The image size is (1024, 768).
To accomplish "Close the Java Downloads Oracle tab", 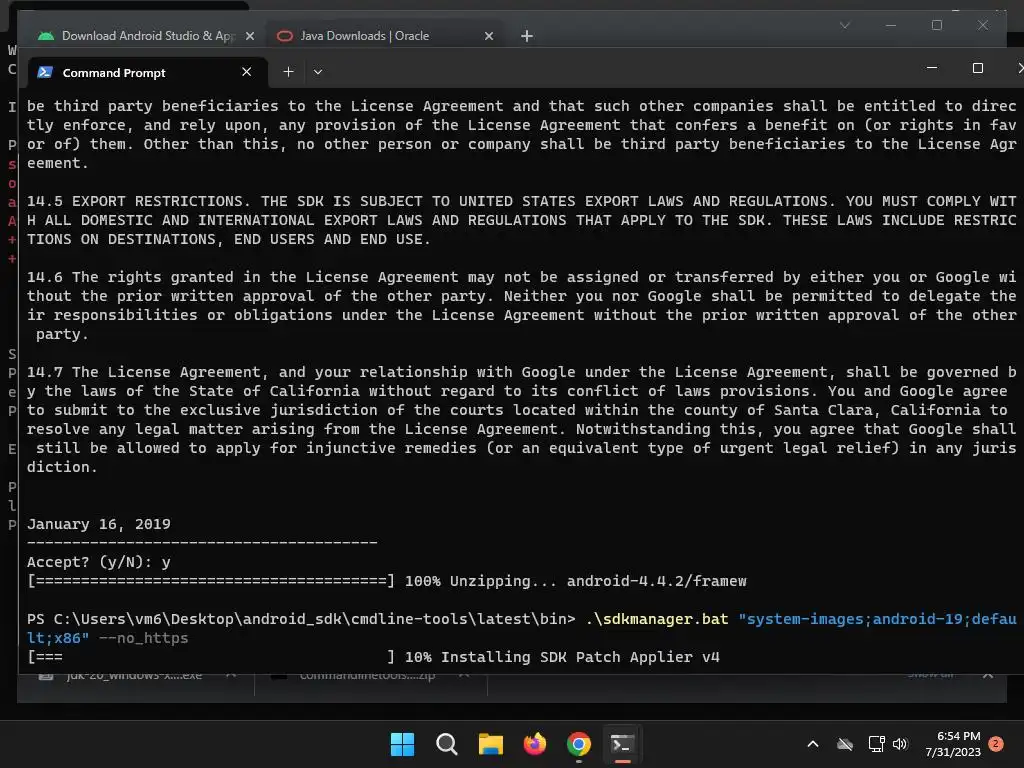I will tap(488, 36).
